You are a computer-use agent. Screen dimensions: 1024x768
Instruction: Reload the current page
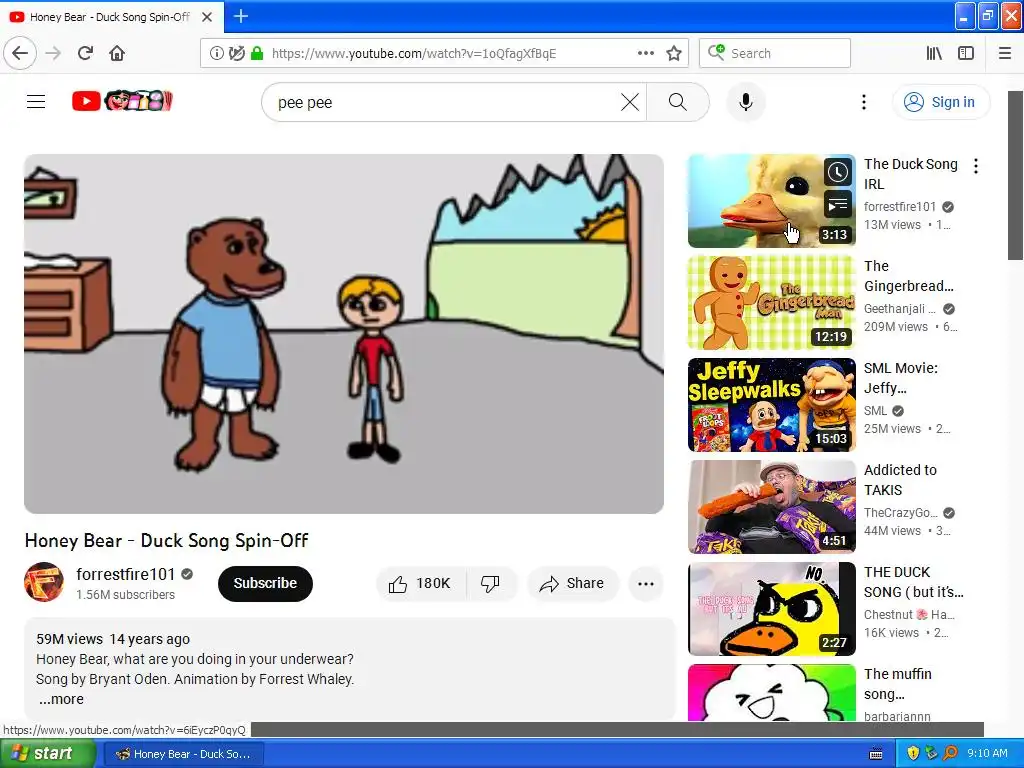[85, 54]
